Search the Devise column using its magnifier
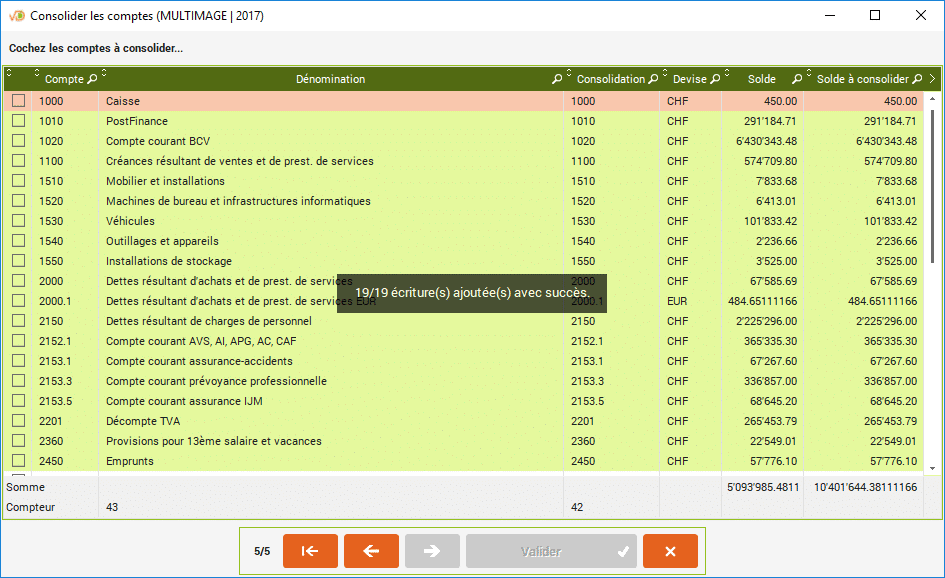 [715, 79]
